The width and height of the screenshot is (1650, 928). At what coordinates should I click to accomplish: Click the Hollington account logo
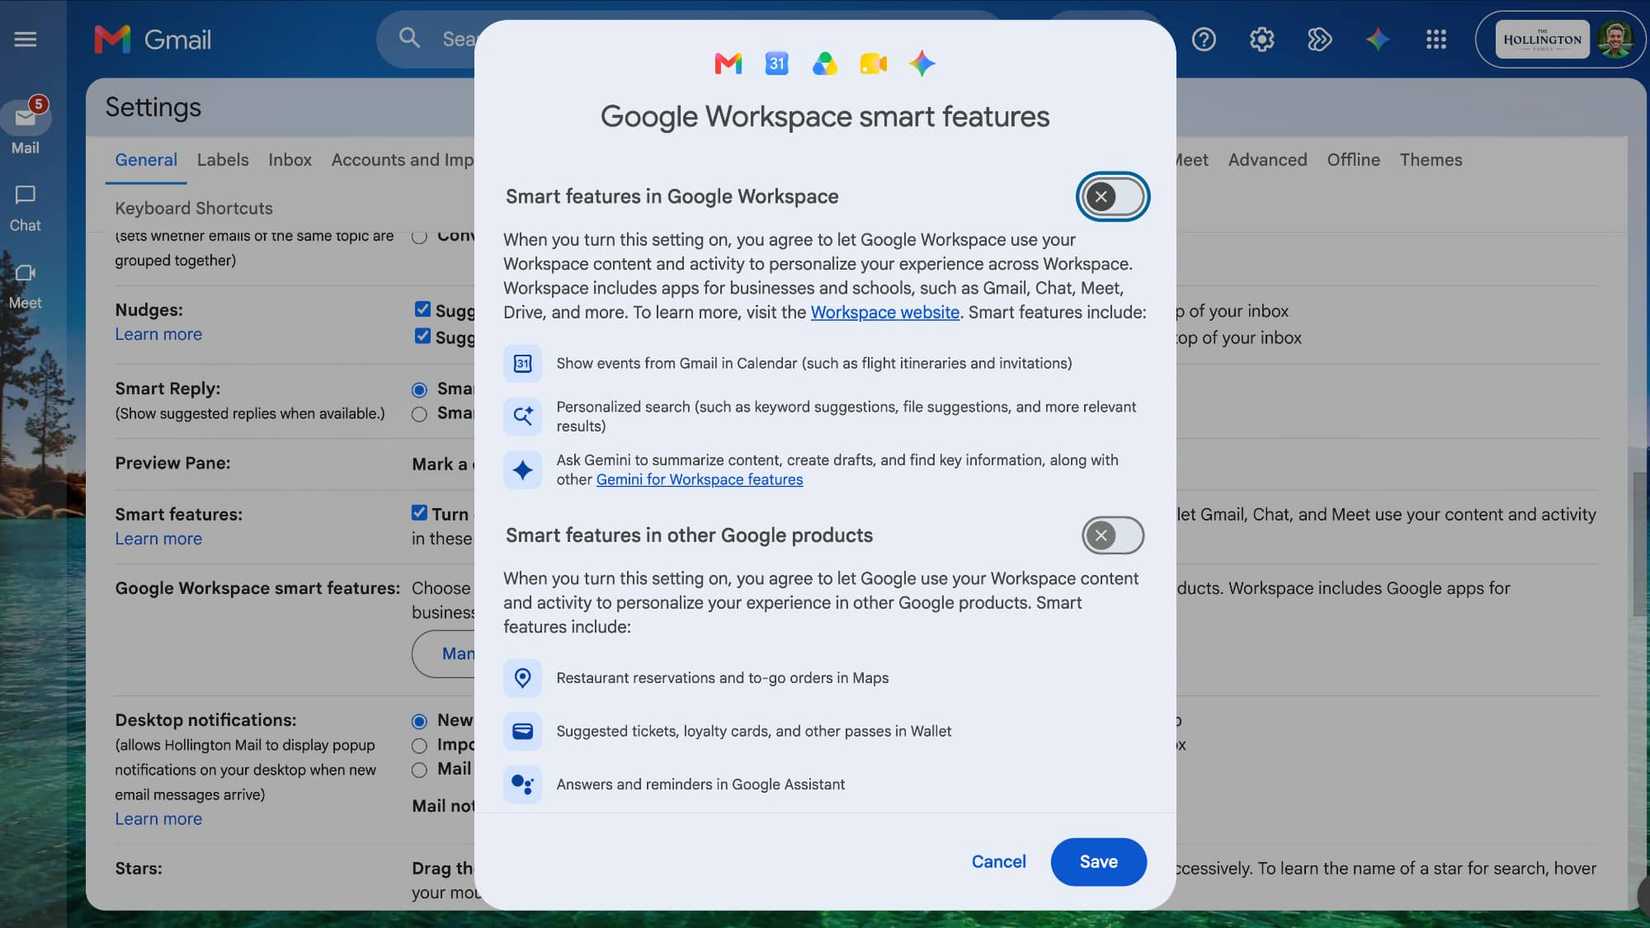coord(1542,39)
